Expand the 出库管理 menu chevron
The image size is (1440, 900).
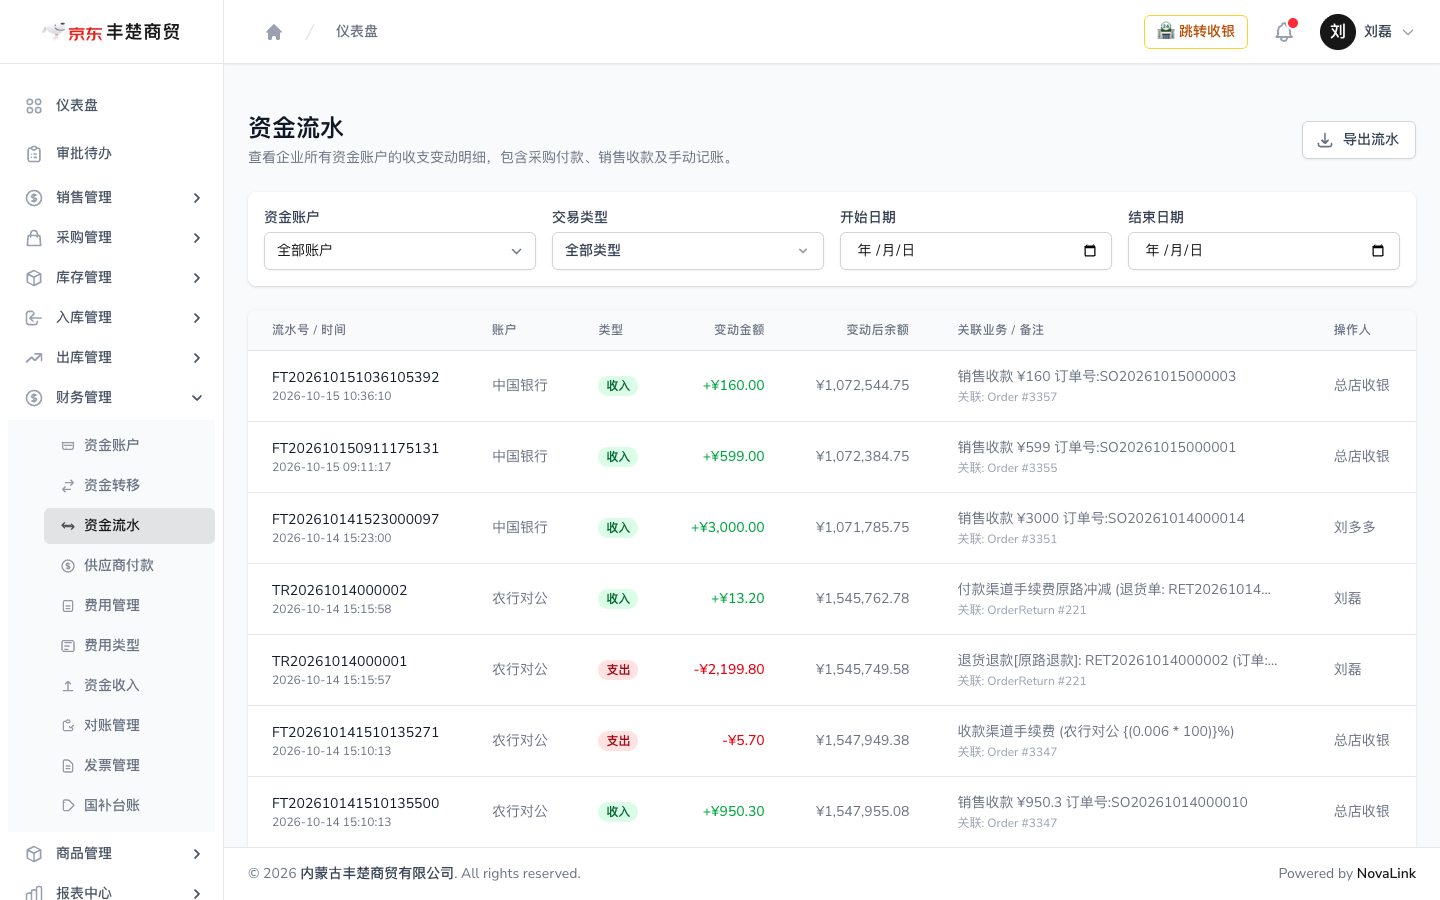(197, 358)
